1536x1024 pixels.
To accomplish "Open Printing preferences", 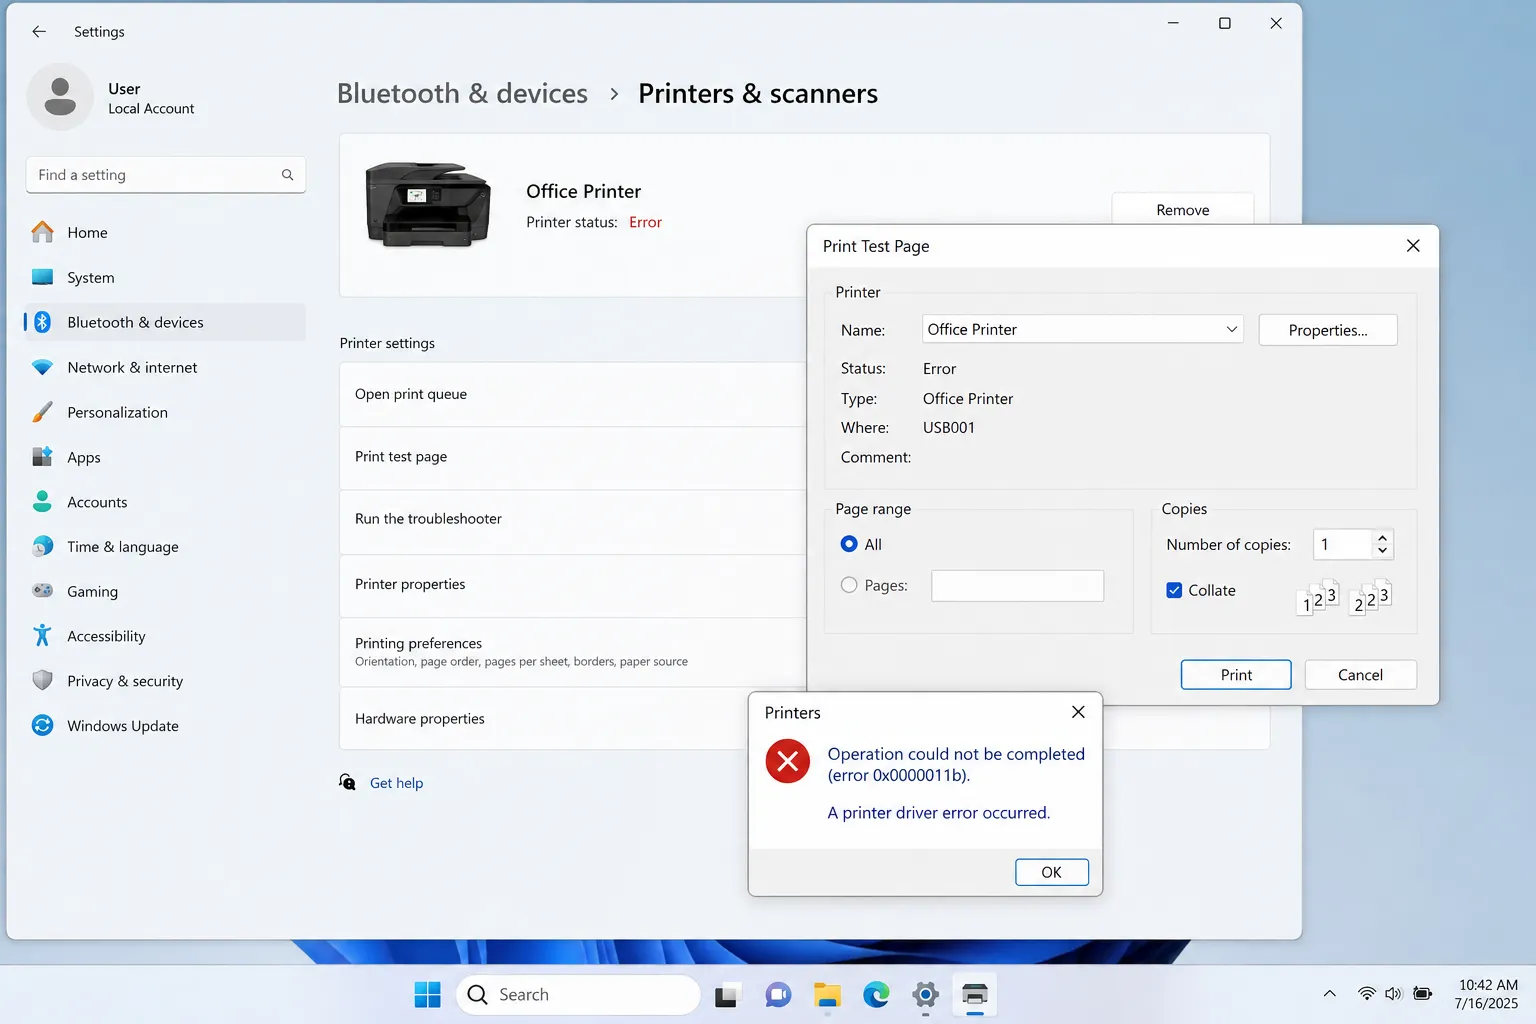I will 573,651.
